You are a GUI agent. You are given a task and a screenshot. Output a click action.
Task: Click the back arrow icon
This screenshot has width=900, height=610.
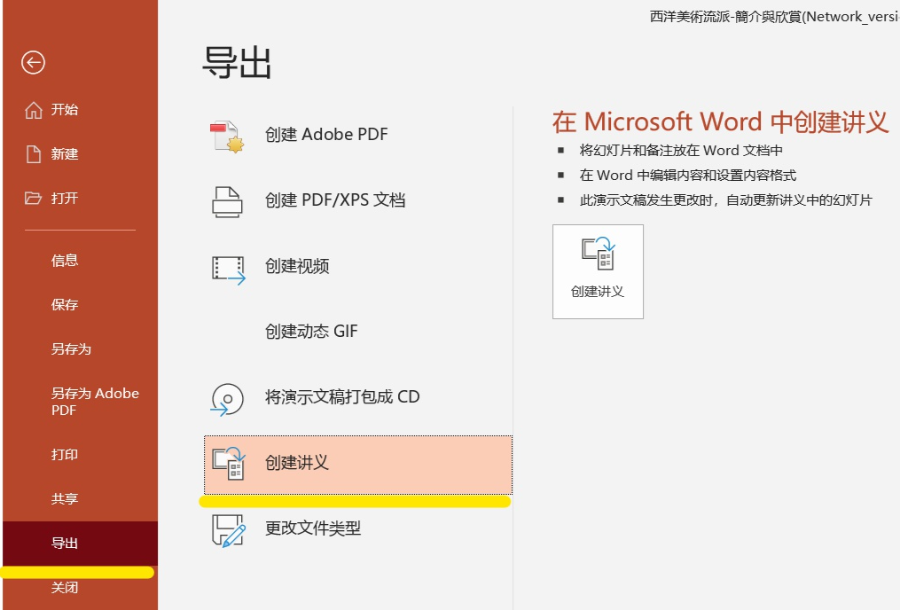(x=33, y=62)
